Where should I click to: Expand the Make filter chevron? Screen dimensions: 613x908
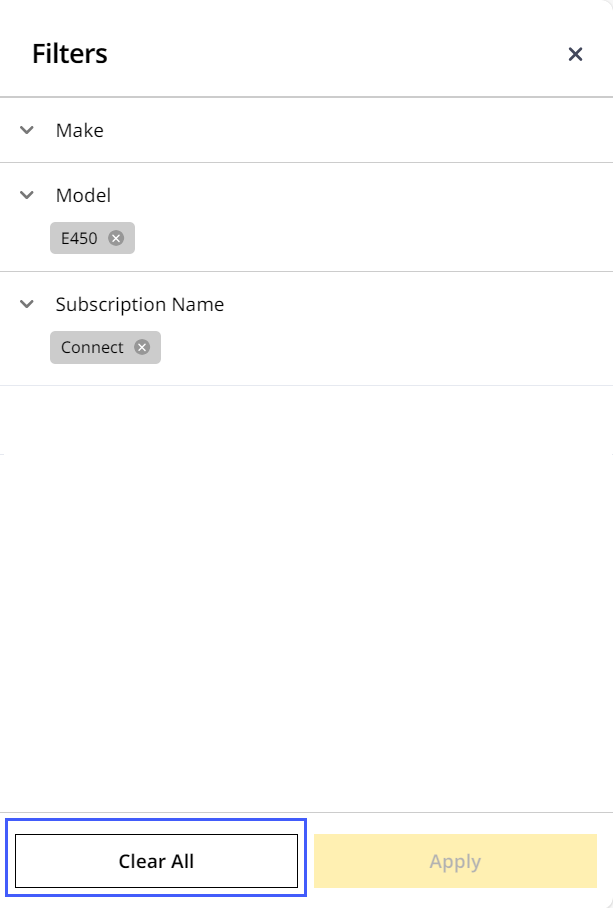click(x=27, y=130)
